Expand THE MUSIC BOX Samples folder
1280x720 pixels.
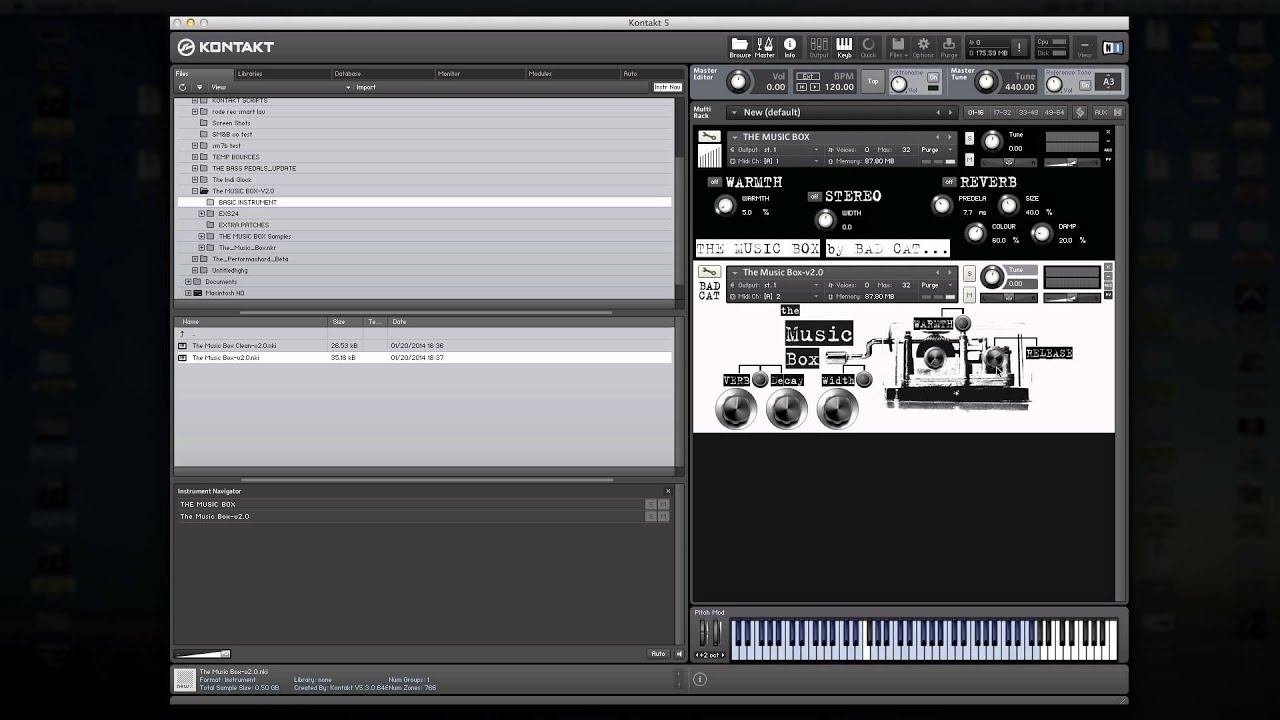201,236
